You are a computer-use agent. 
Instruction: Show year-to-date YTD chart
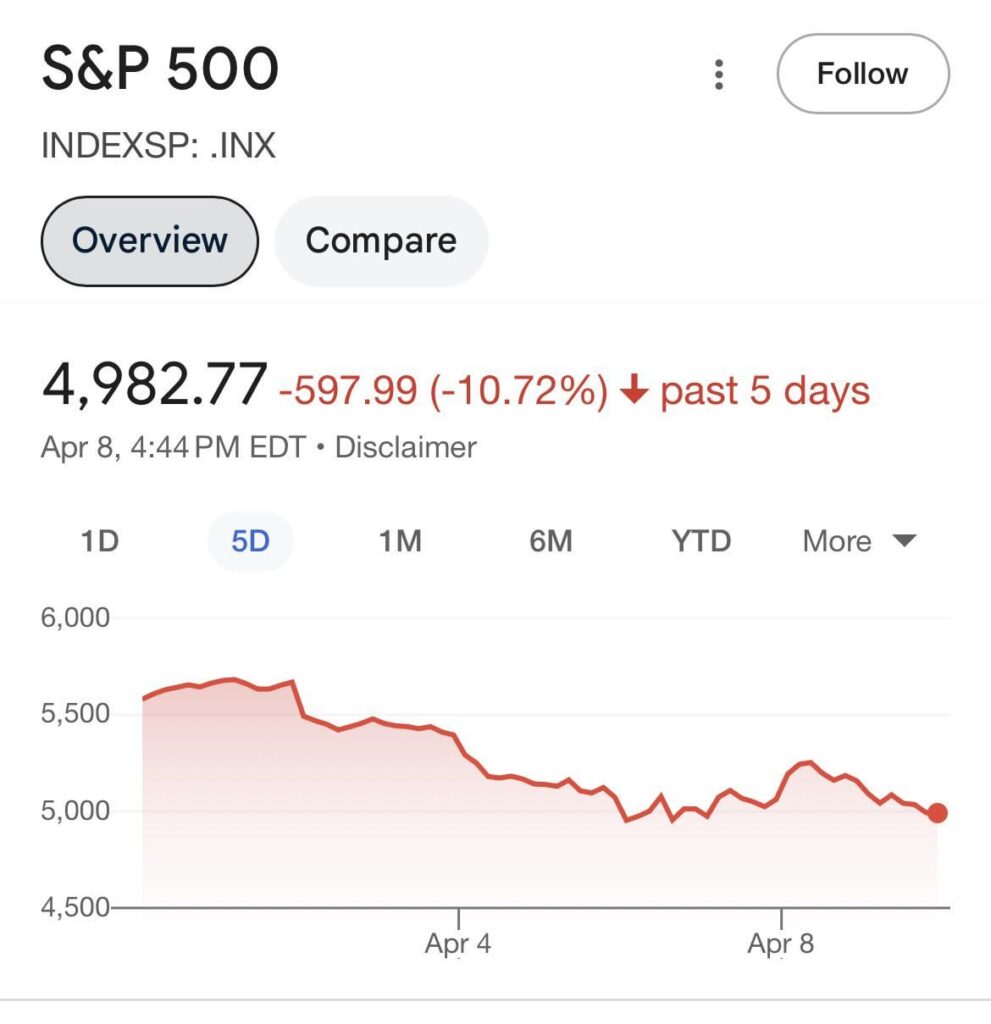point(701,542)
